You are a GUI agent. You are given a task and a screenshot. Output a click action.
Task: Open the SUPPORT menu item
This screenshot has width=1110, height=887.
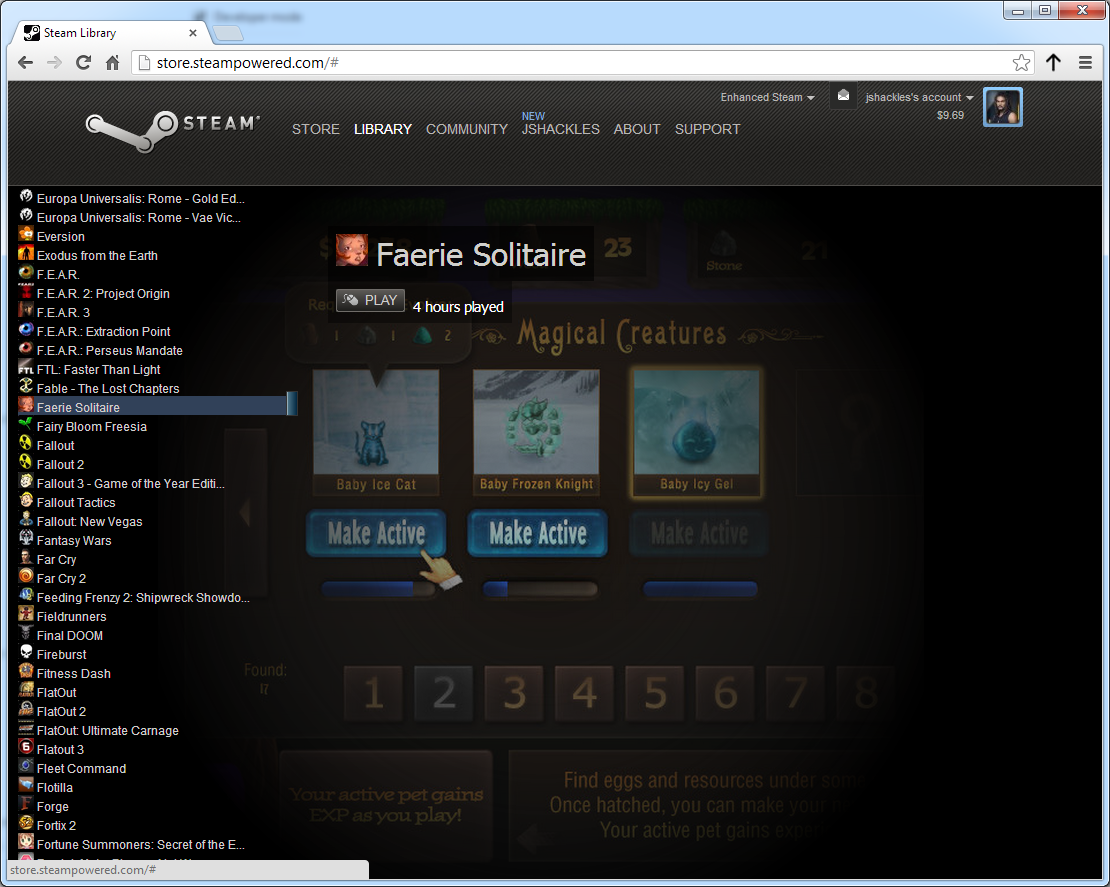tap(707, 130)
